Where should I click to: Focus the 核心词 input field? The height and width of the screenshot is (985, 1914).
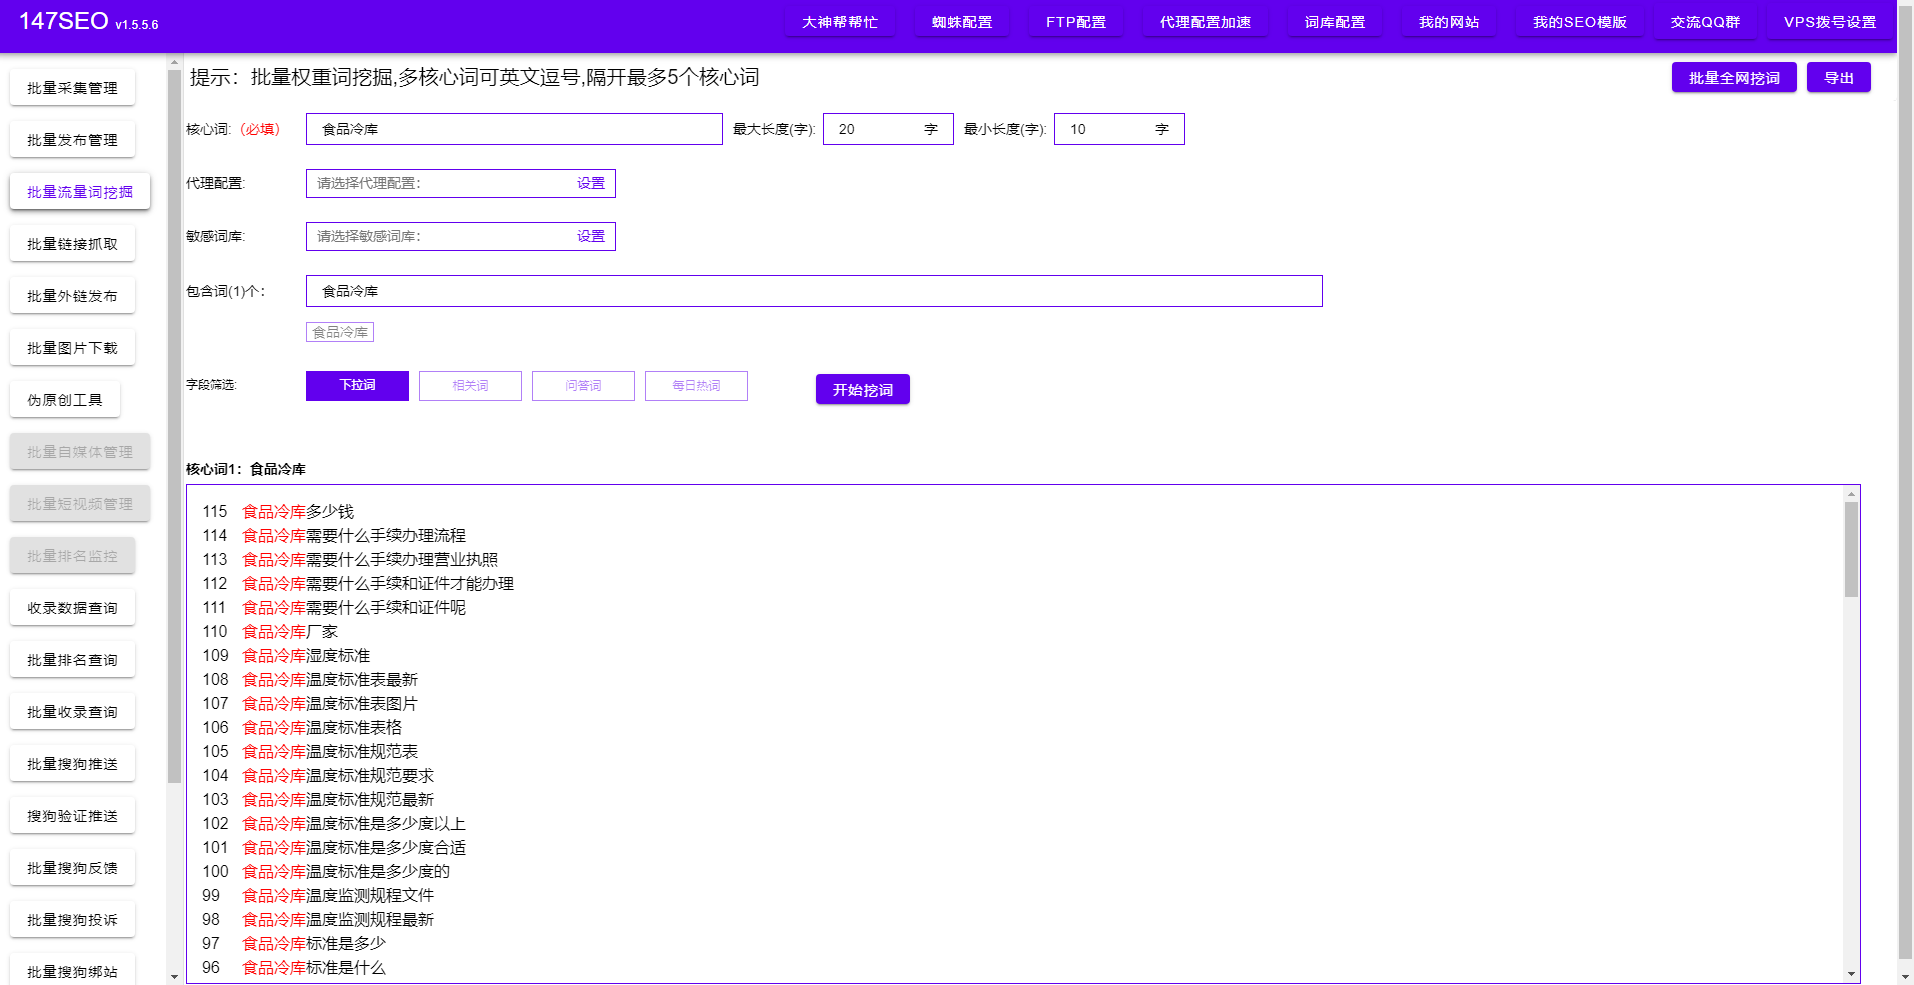coord(514,129)
